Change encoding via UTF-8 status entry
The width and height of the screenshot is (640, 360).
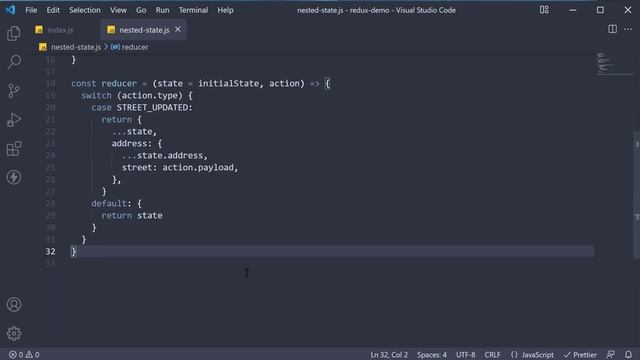pos(465,355)
